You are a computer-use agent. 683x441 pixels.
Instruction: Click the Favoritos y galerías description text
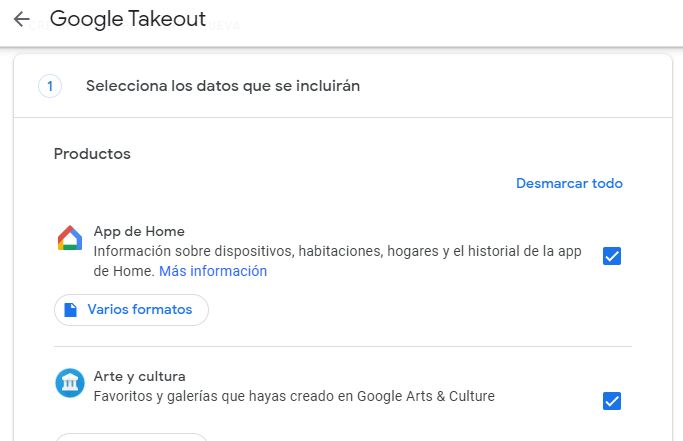coord(294,396)
